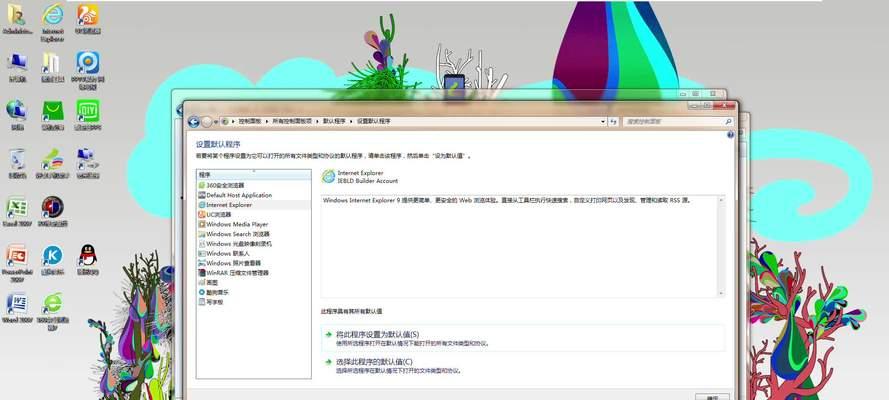Click the 控制面板 breadcrumb segment
This screenshot has width=889, height=400.
251,121
